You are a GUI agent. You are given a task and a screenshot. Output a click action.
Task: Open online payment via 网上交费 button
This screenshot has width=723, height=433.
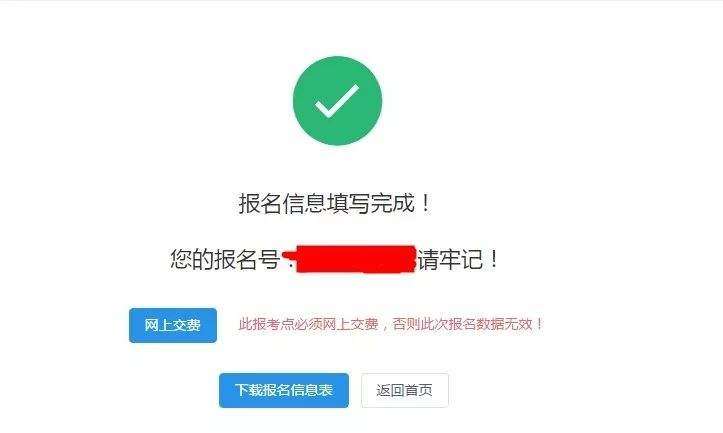point(173,326)
